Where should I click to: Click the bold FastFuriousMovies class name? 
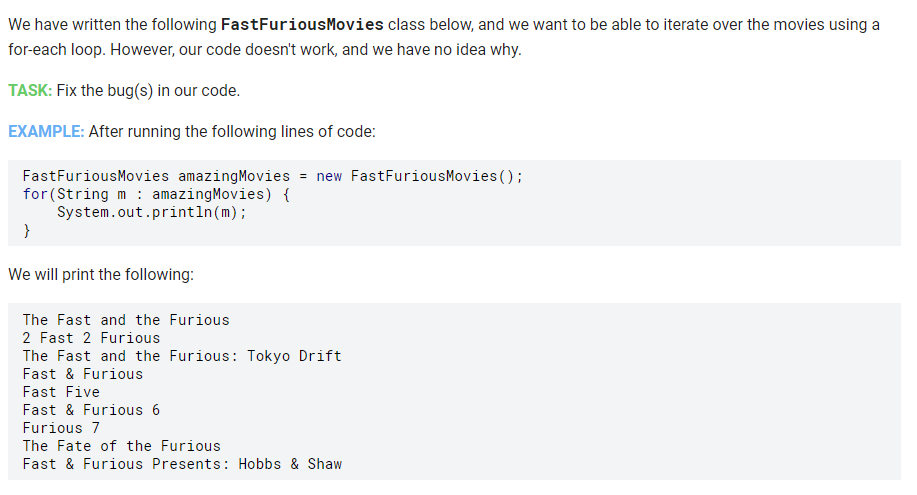coord(302,25)
